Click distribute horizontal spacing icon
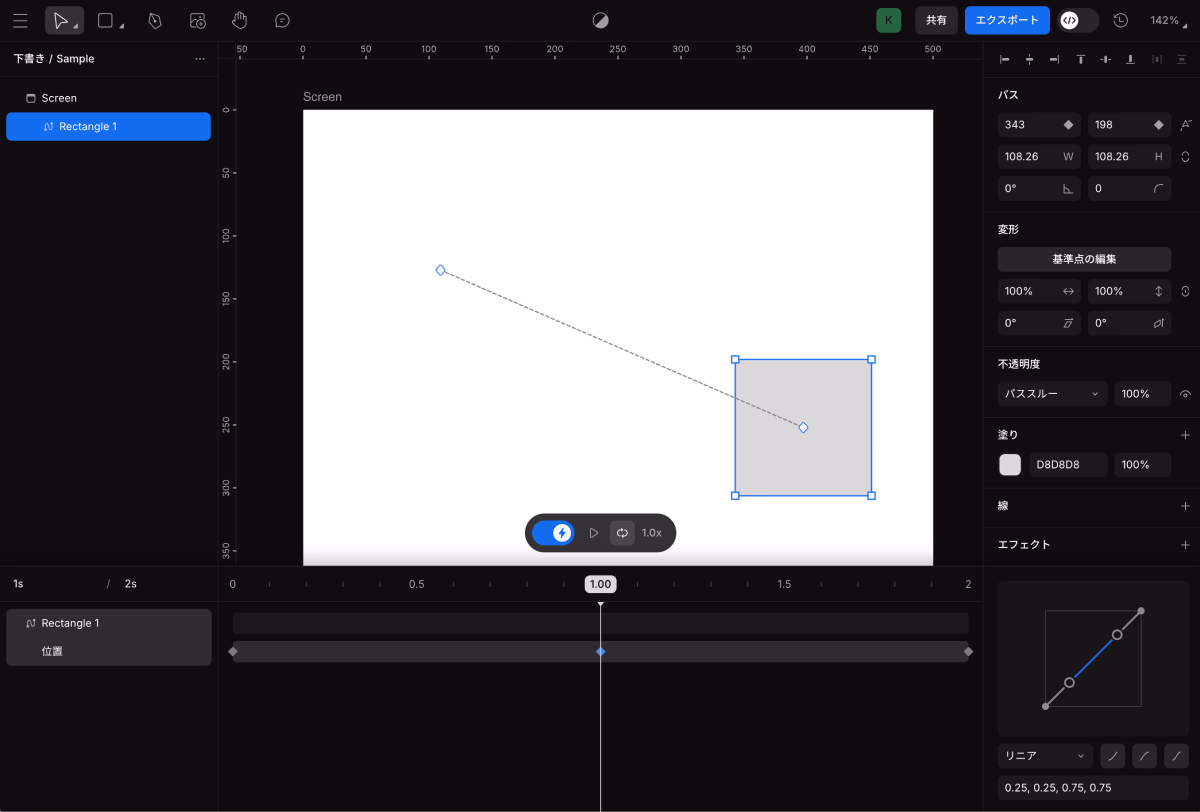The image size is (1200, 812). pos(1157,59)
